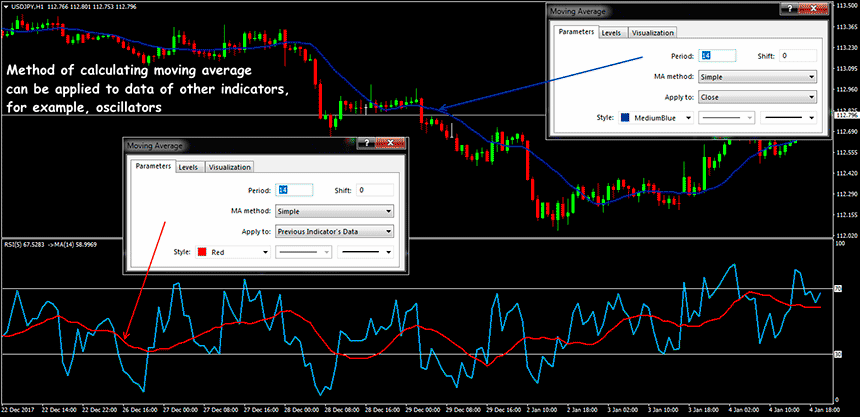Open Visualization tab in the MediumBlue dialog
This screenshot has width=860, height=417.
tap(652, 33)
